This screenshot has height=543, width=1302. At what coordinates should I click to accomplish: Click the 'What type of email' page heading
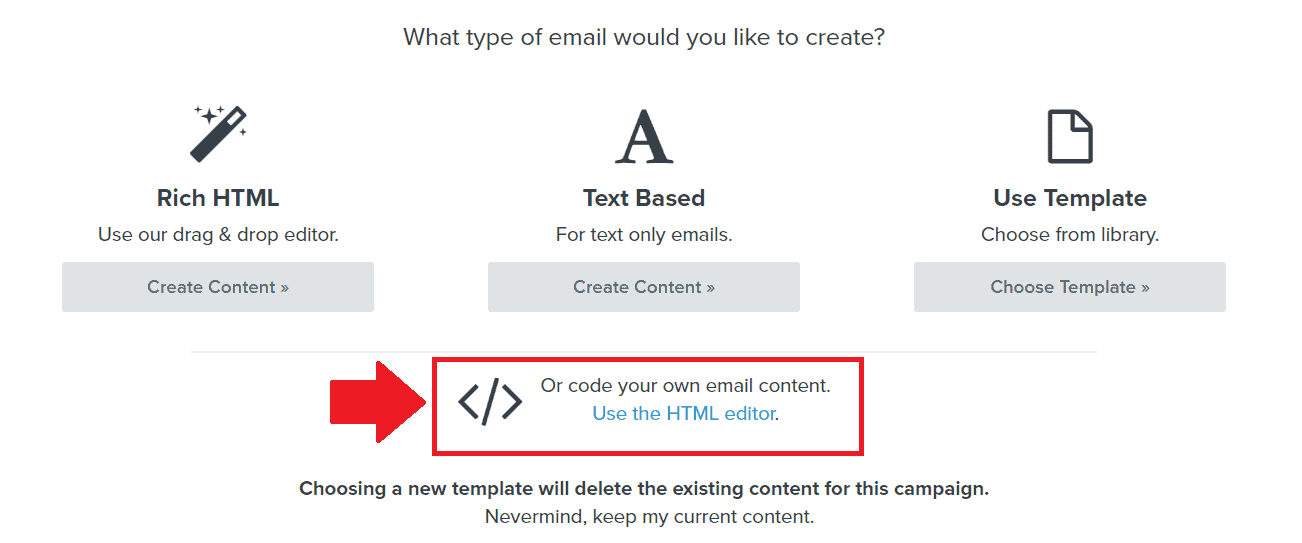(x=644, y=38)
